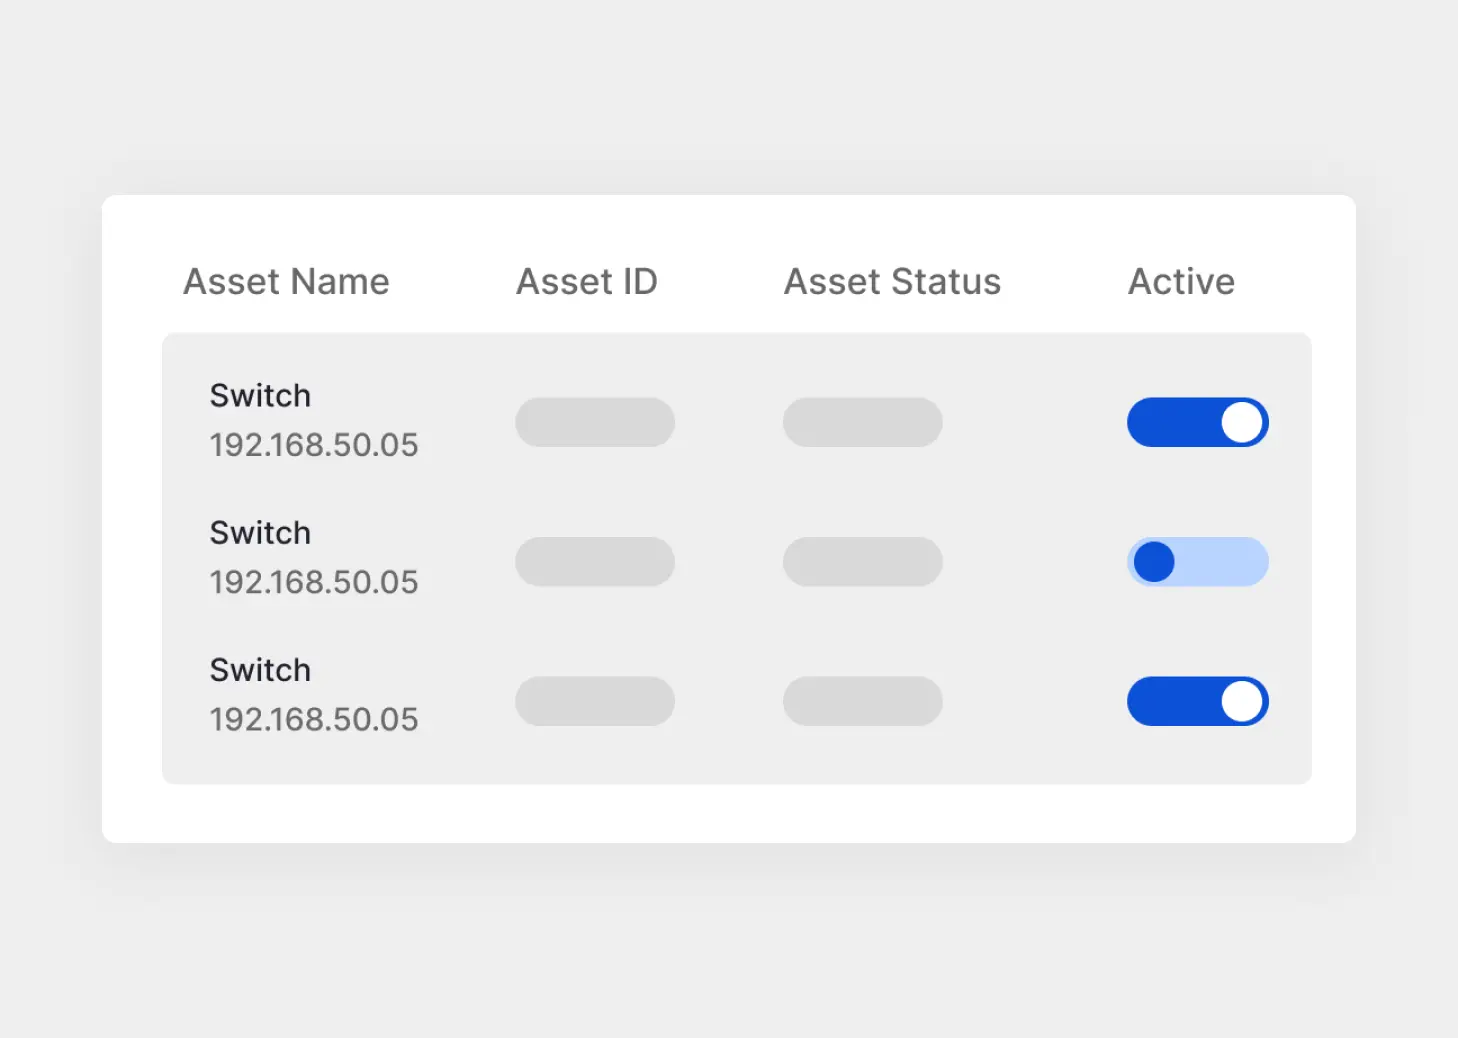Click the Active column header
This screenshot has width=1458, height=1038.
click(x=1181, y=281)
